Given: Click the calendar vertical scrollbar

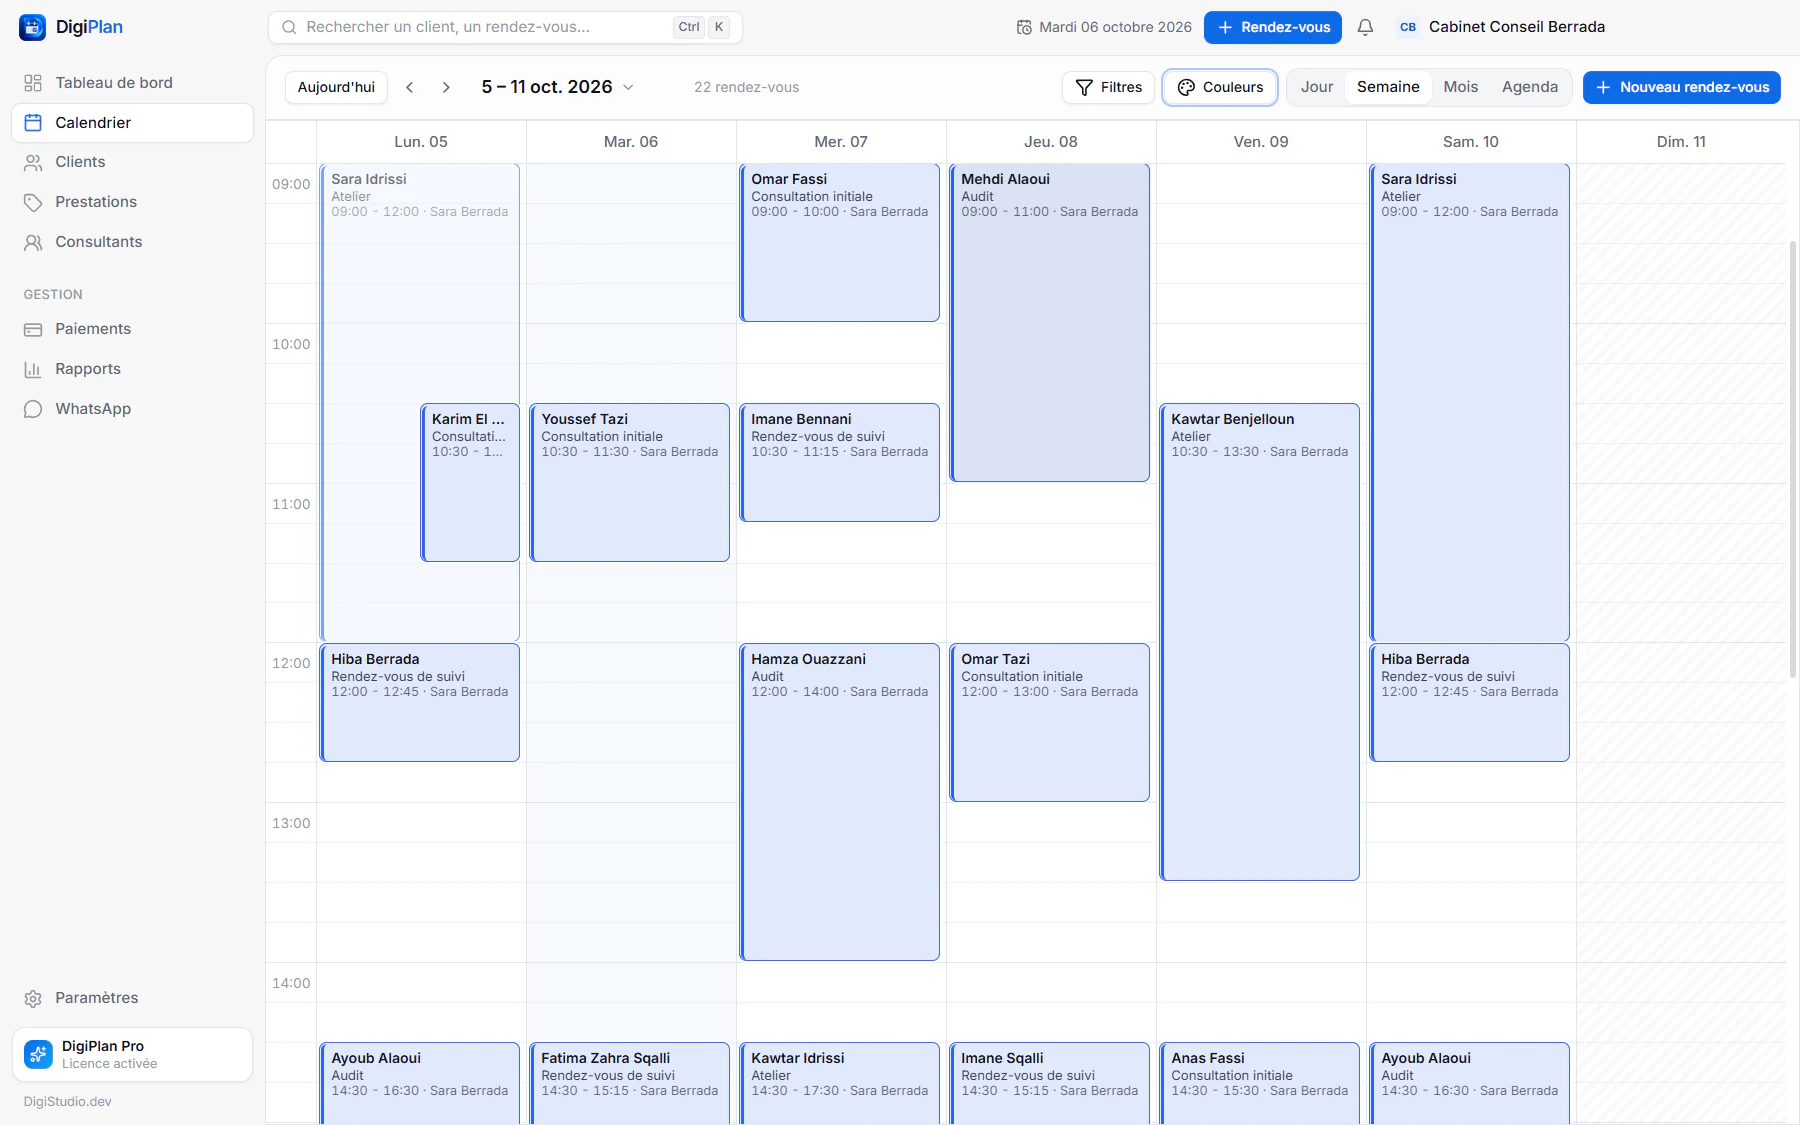Looking at the screenshot, I should pos(1793,460).
